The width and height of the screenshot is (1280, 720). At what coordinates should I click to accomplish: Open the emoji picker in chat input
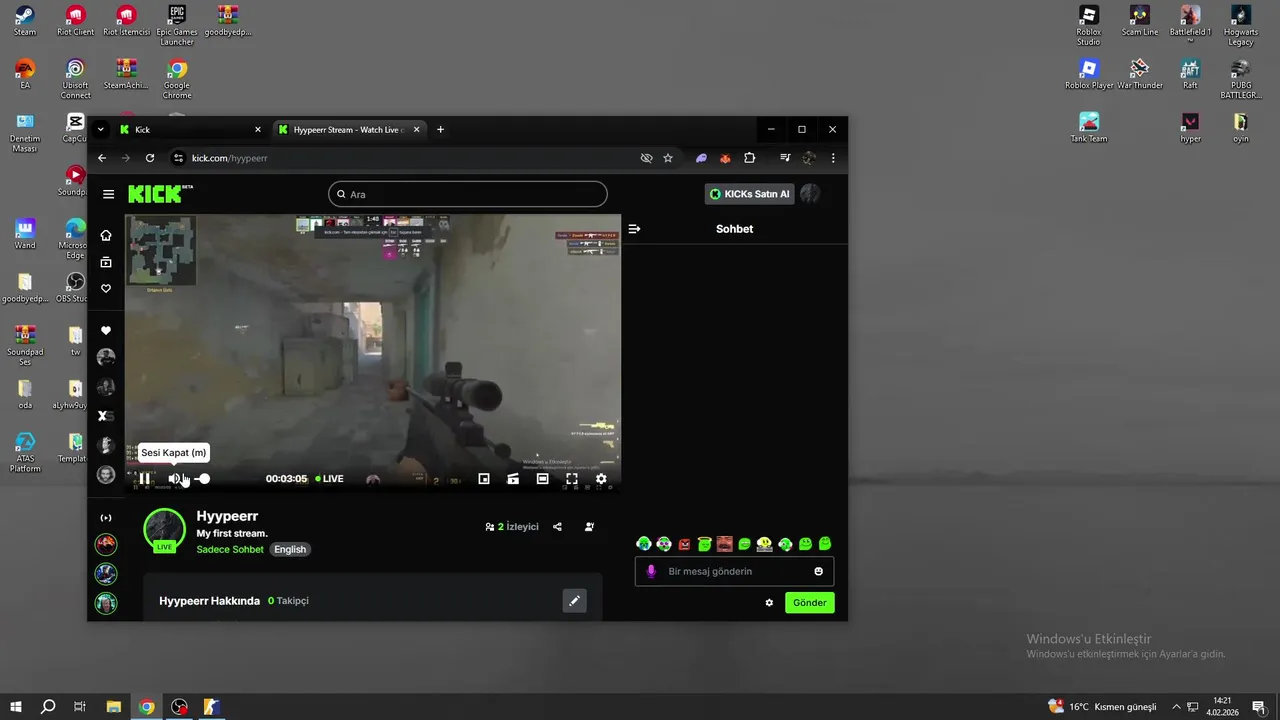818,571
